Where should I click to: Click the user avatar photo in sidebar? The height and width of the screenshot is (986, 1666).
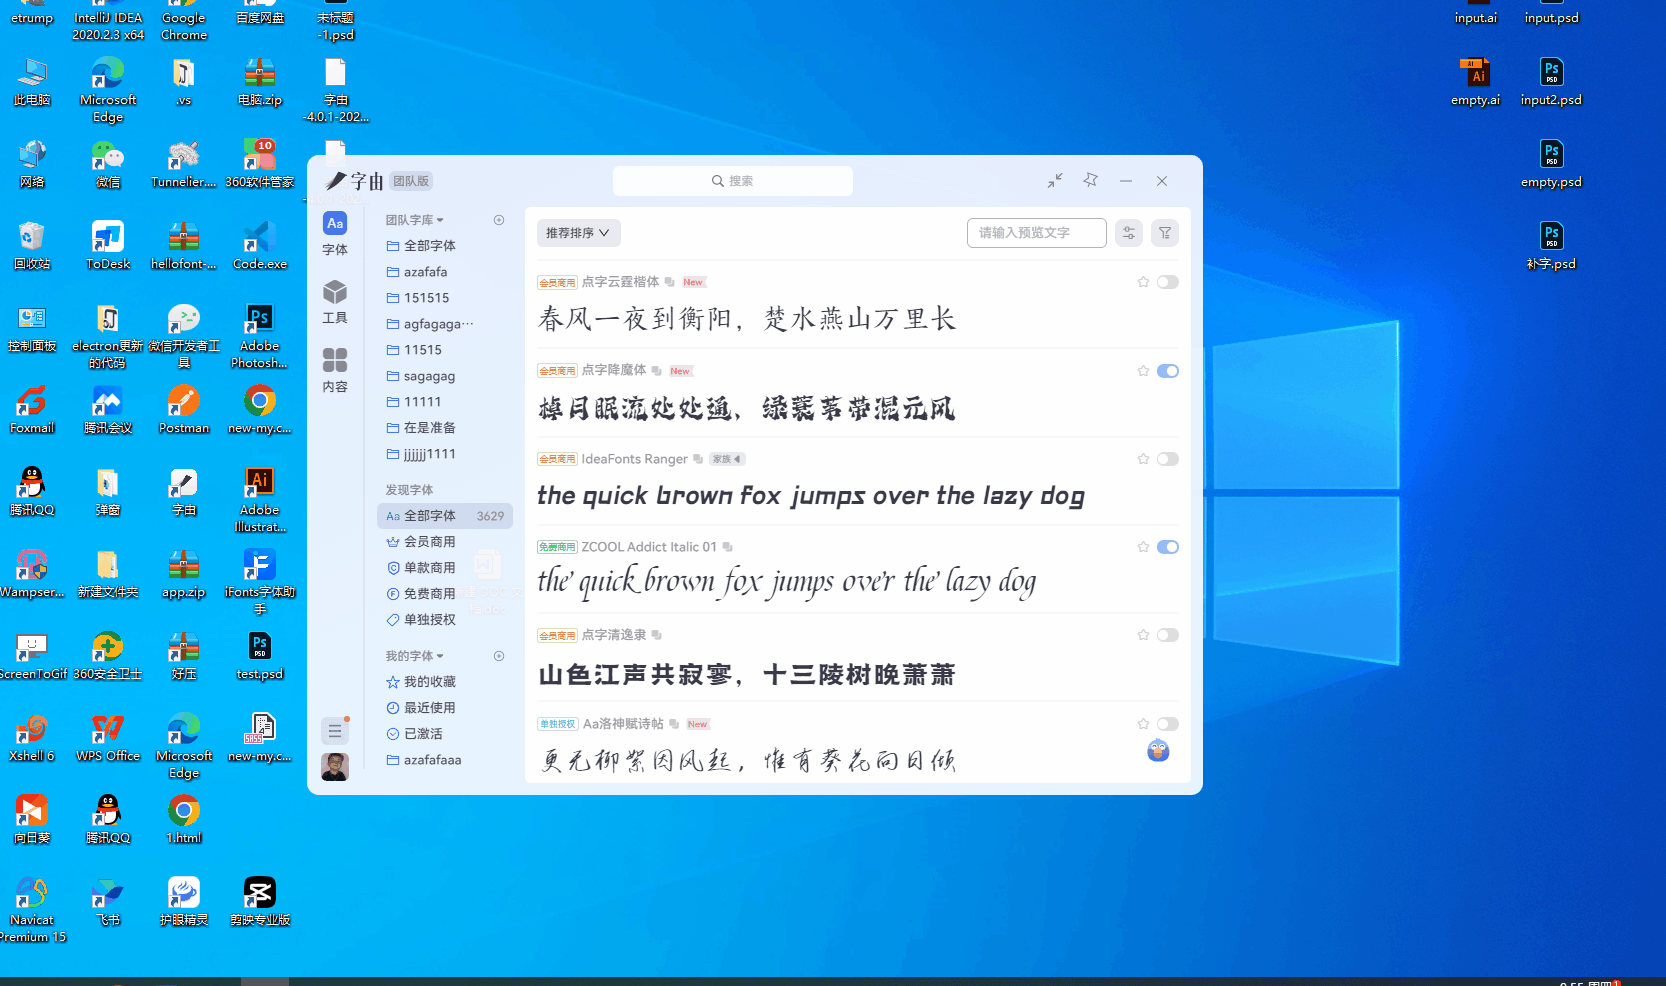tap(335, 767)
